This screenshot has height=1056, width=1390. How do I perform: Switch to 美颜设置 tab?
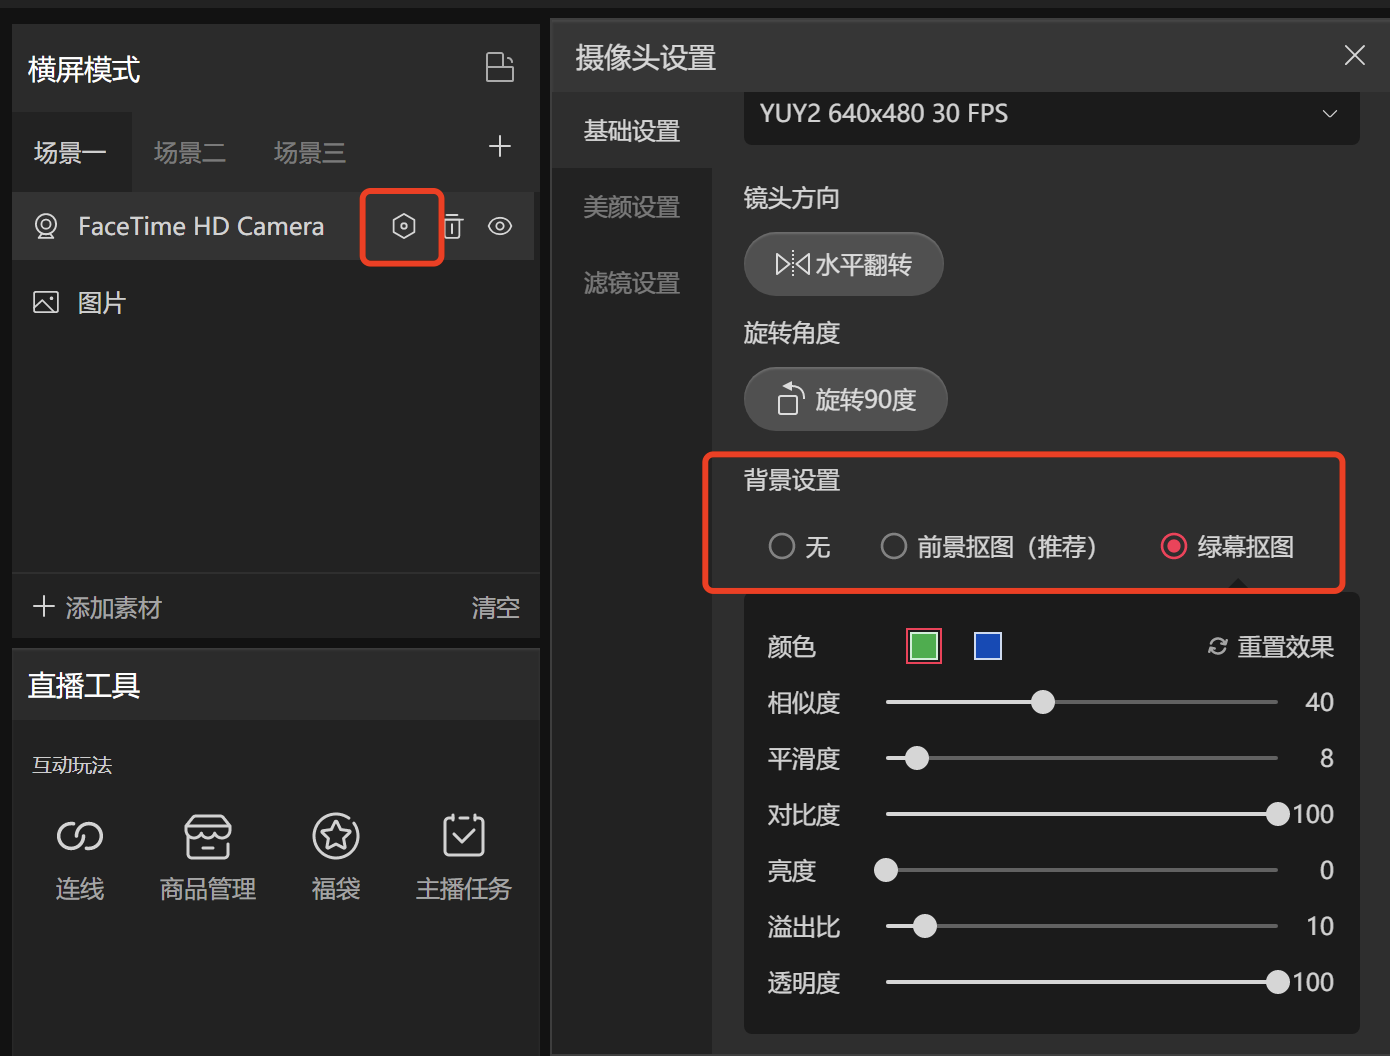[631, 207]
